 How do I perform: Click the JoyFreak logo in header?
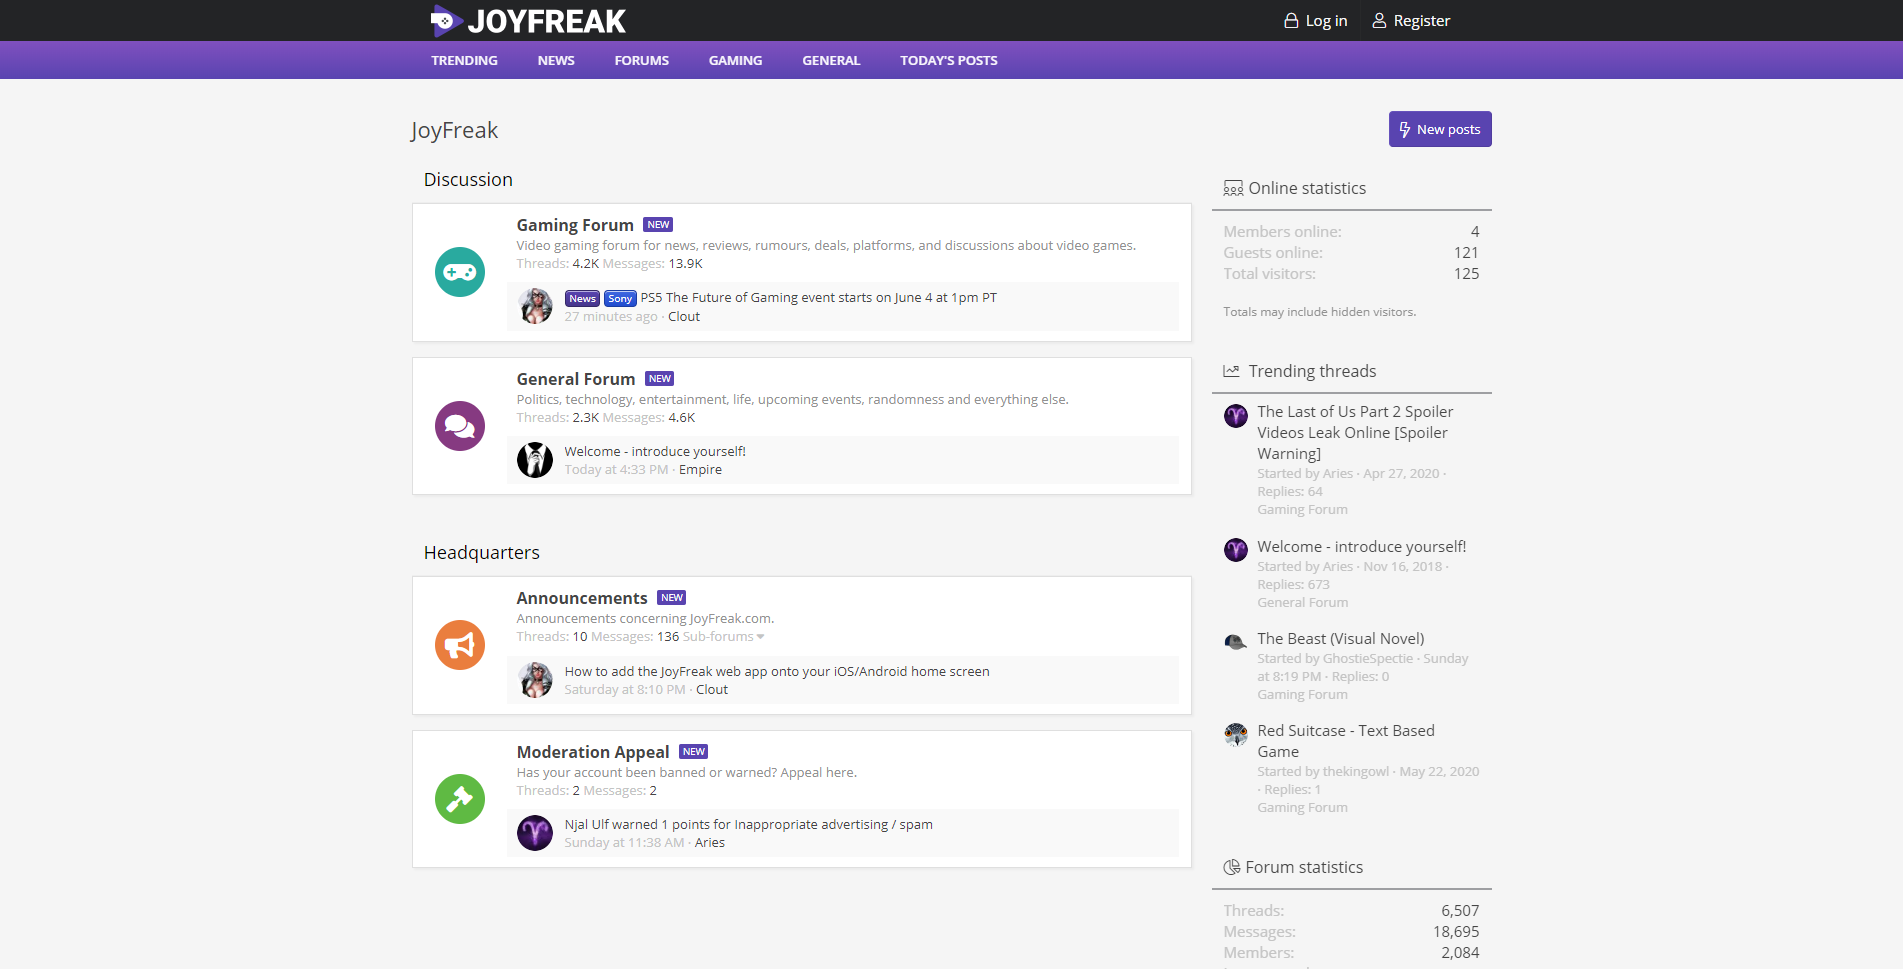click(528, 20)
